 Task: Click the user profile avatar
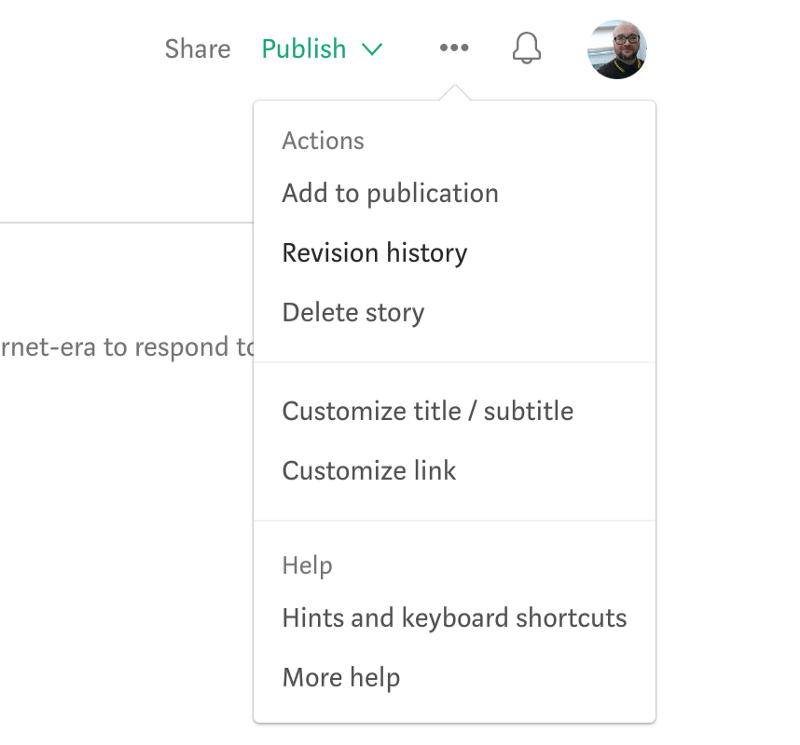[x=616, y=49]
